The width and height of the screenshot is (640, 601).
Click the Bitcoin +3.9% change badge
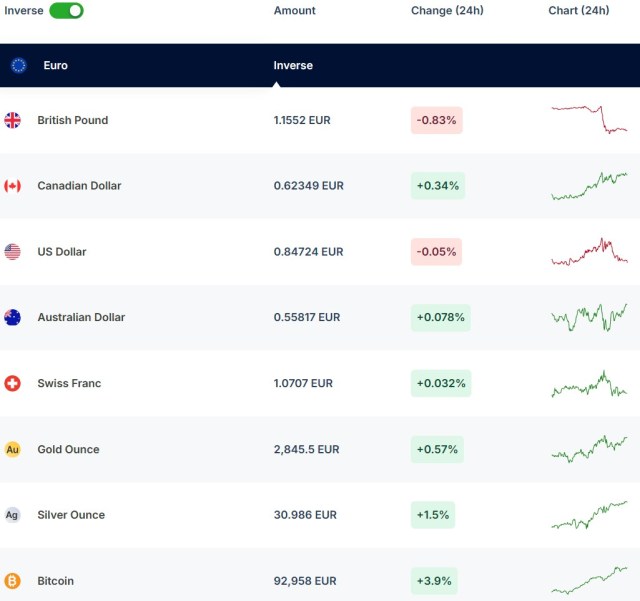[x=435, y=581]
